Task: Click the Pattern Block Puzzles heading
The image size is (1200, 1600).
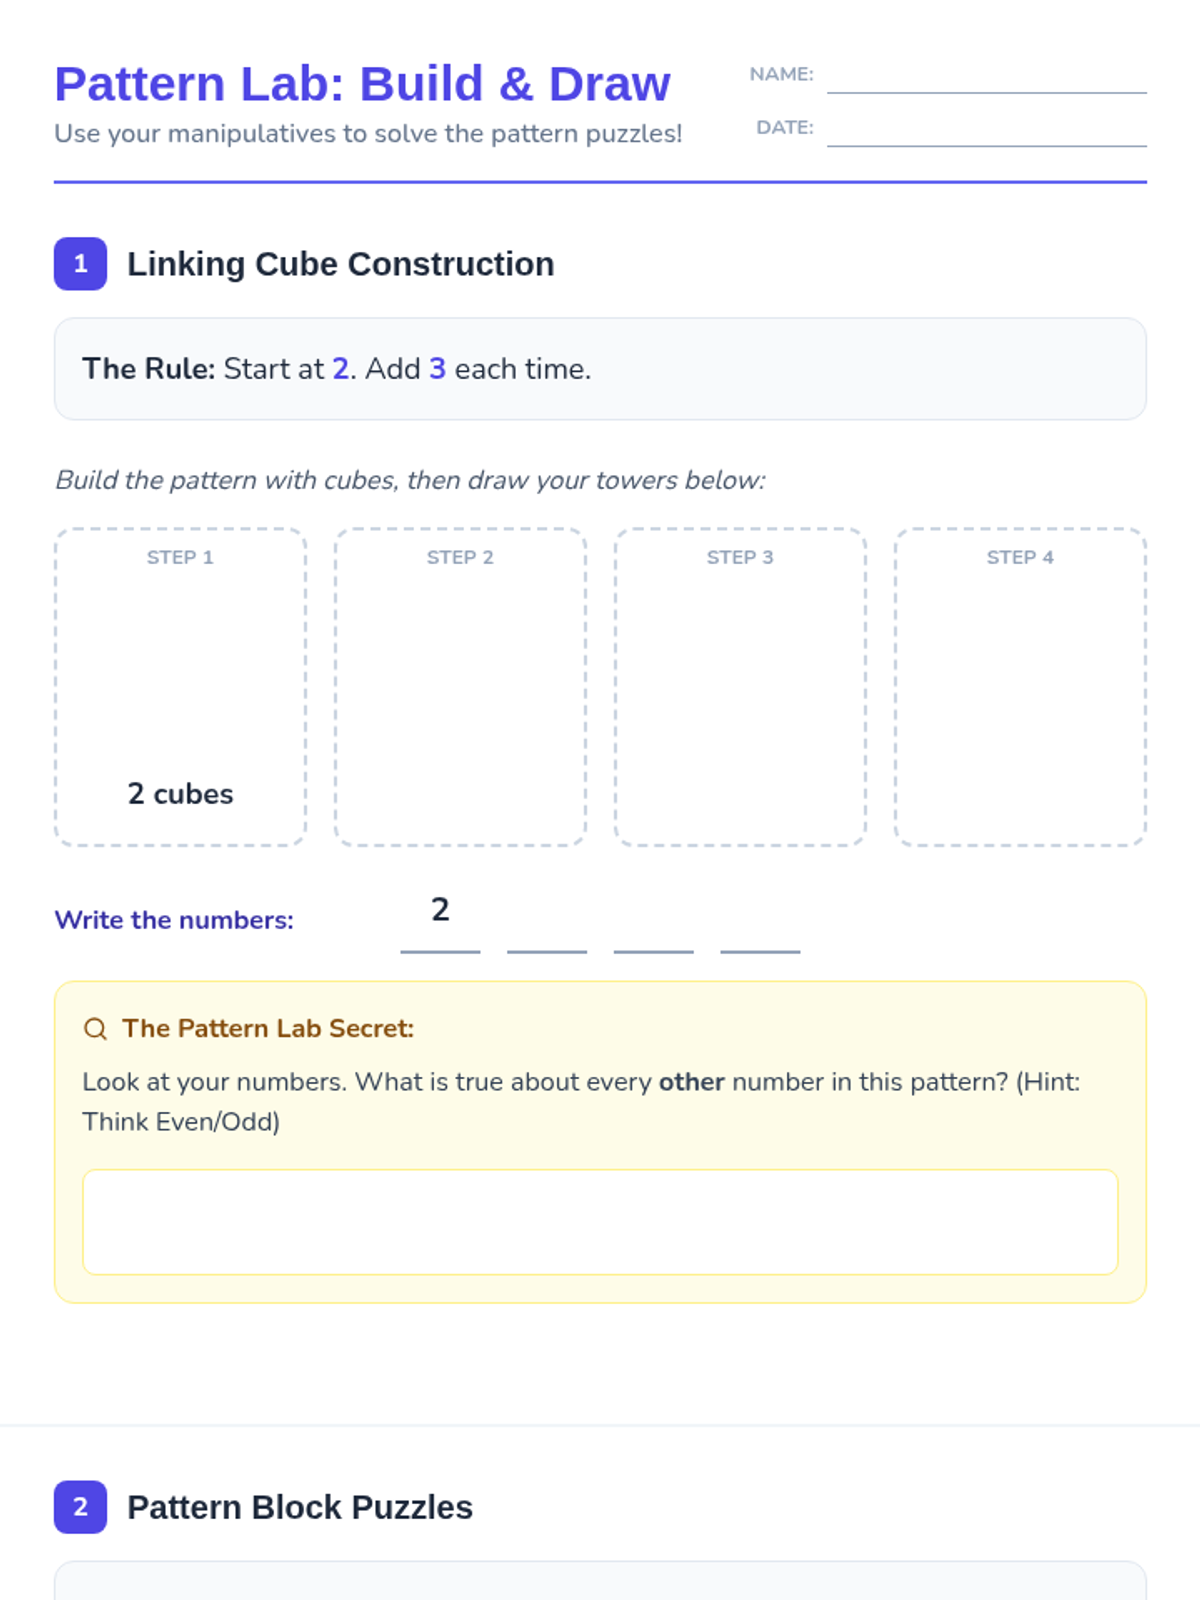Action: tap(299, 1507)
